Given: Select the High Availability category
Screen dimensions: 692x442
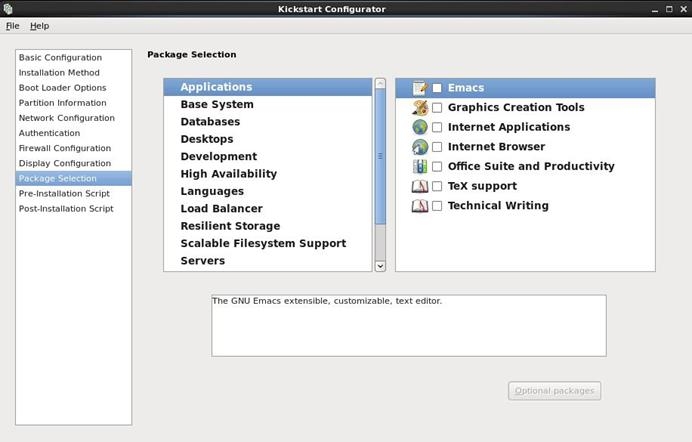Looking at the screenshot, I should (268, 174).
